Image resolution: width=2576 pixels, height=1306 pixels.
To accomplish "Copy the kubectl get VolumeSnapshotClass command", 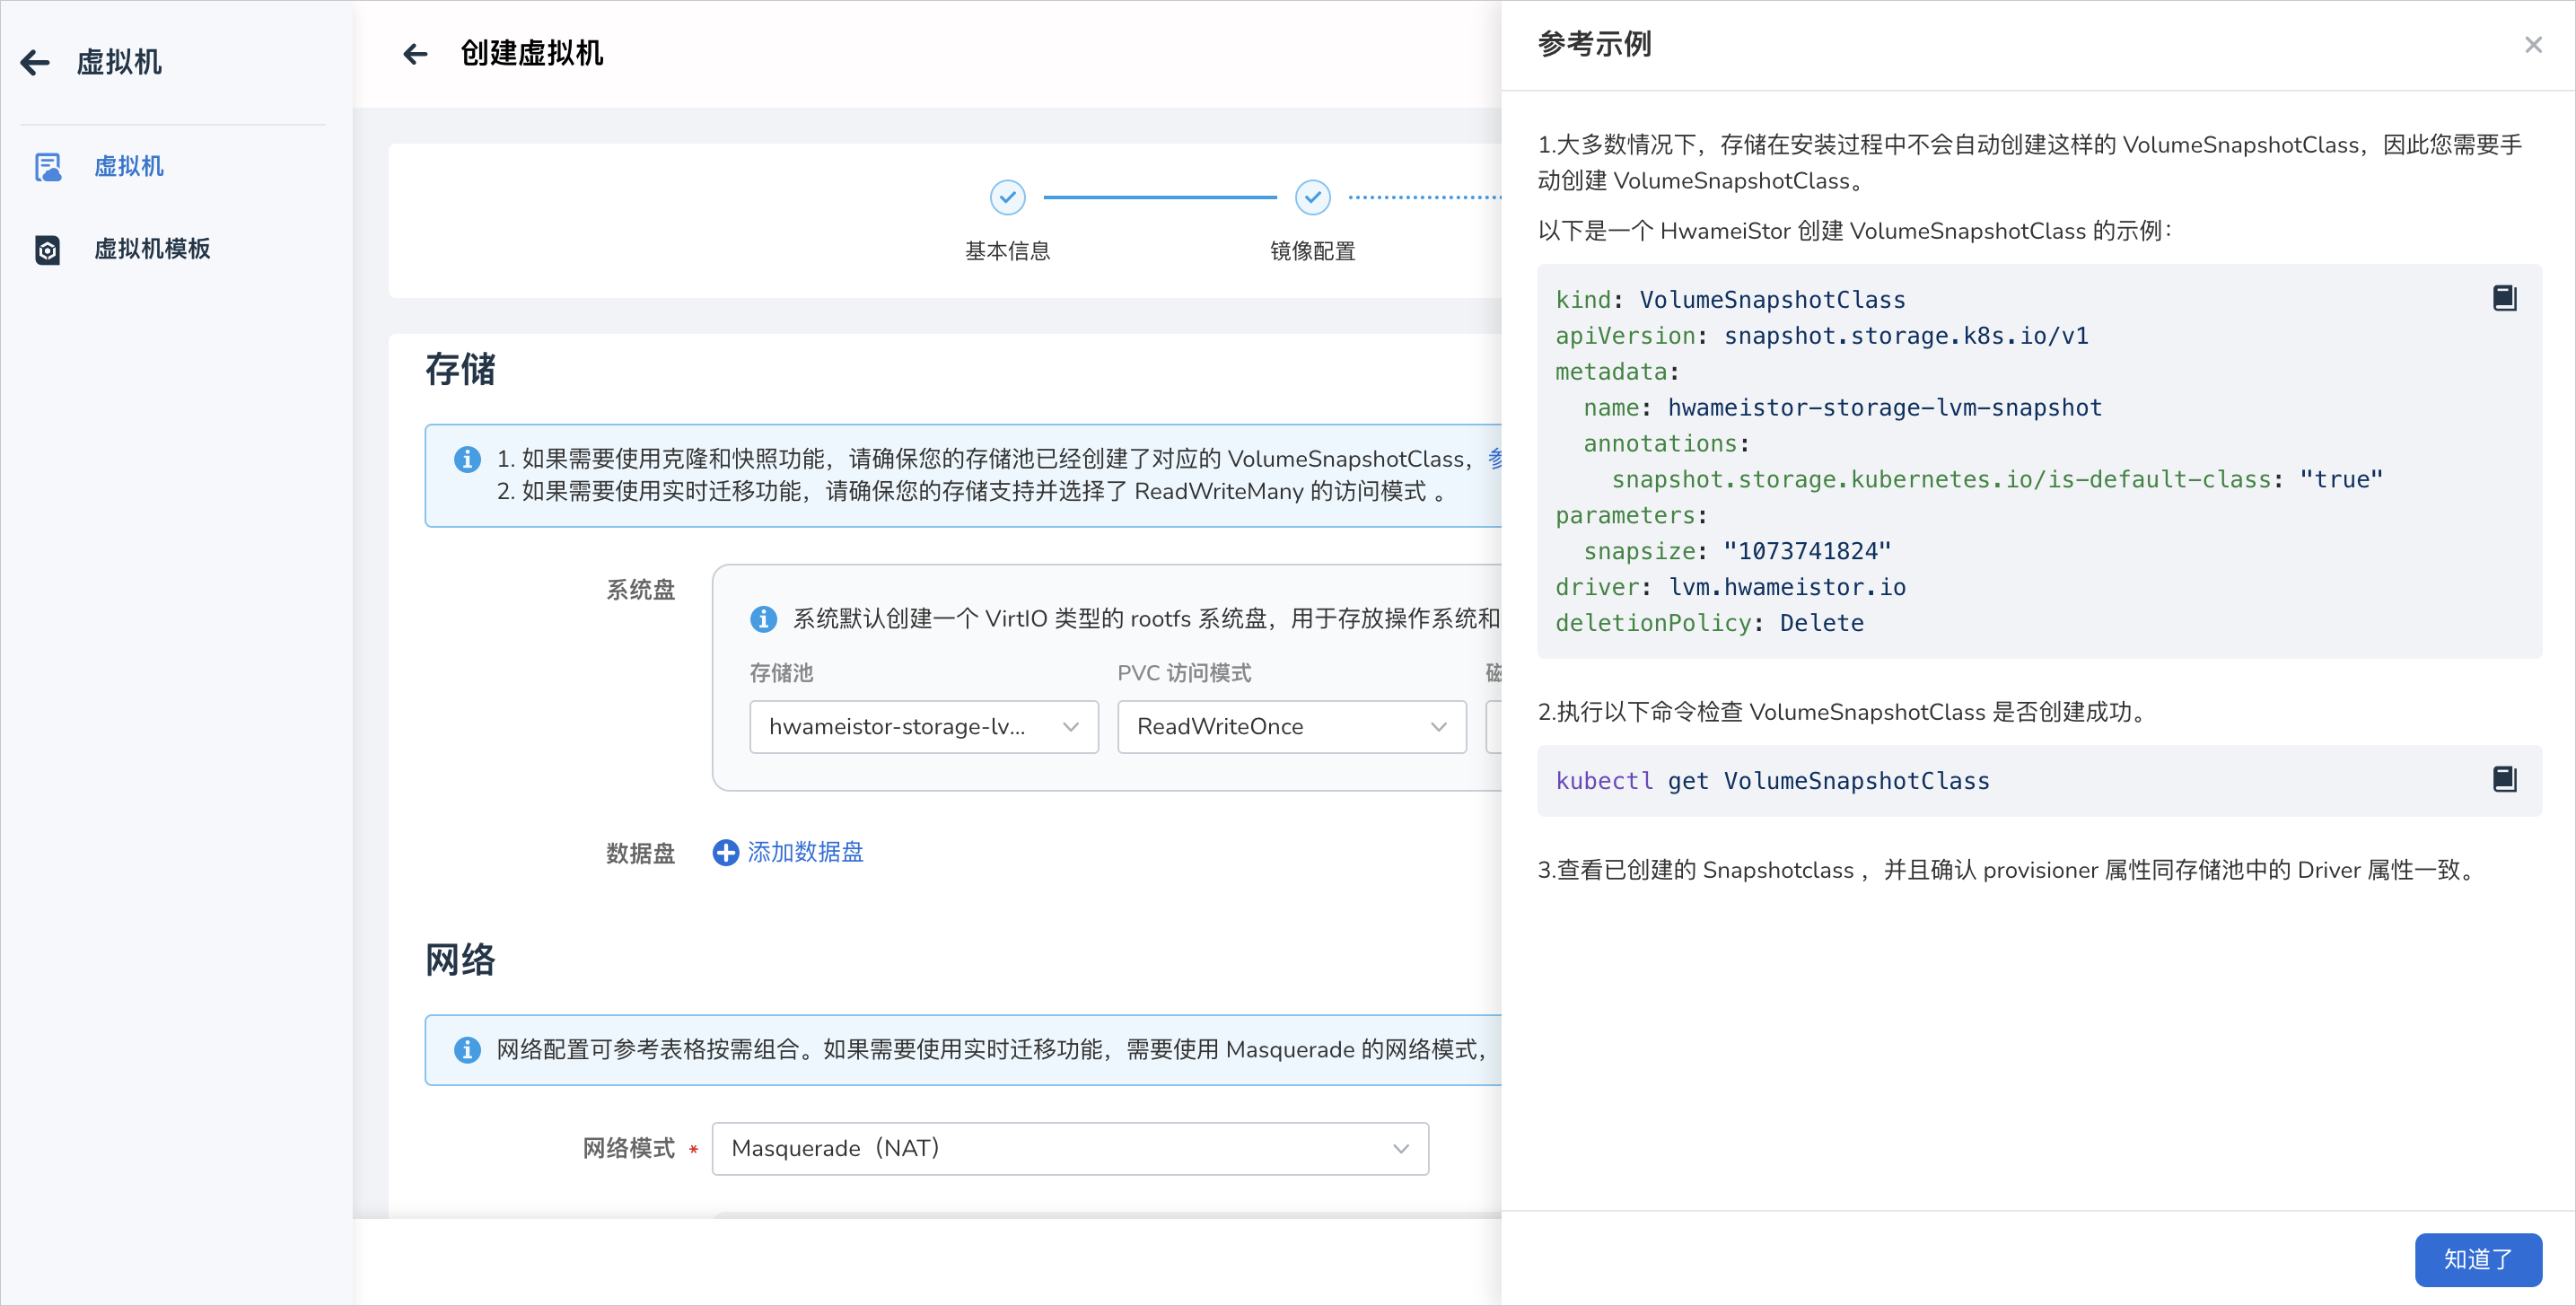I will pos(2504,779).
